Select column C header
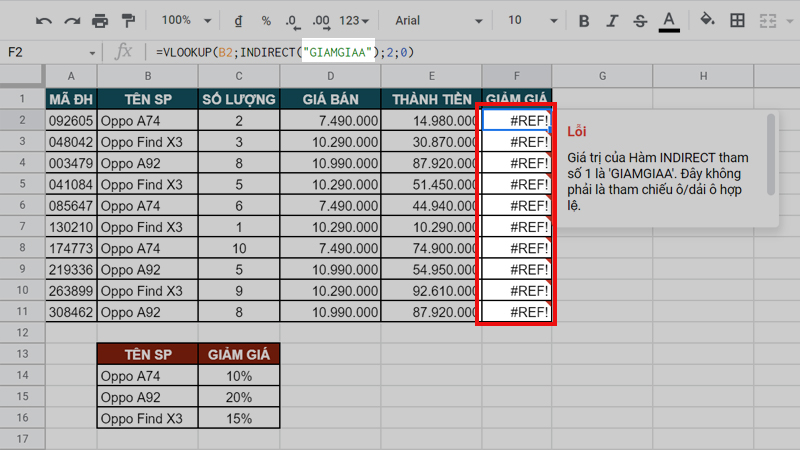The image size is (800, 450). tap(239, 76)
